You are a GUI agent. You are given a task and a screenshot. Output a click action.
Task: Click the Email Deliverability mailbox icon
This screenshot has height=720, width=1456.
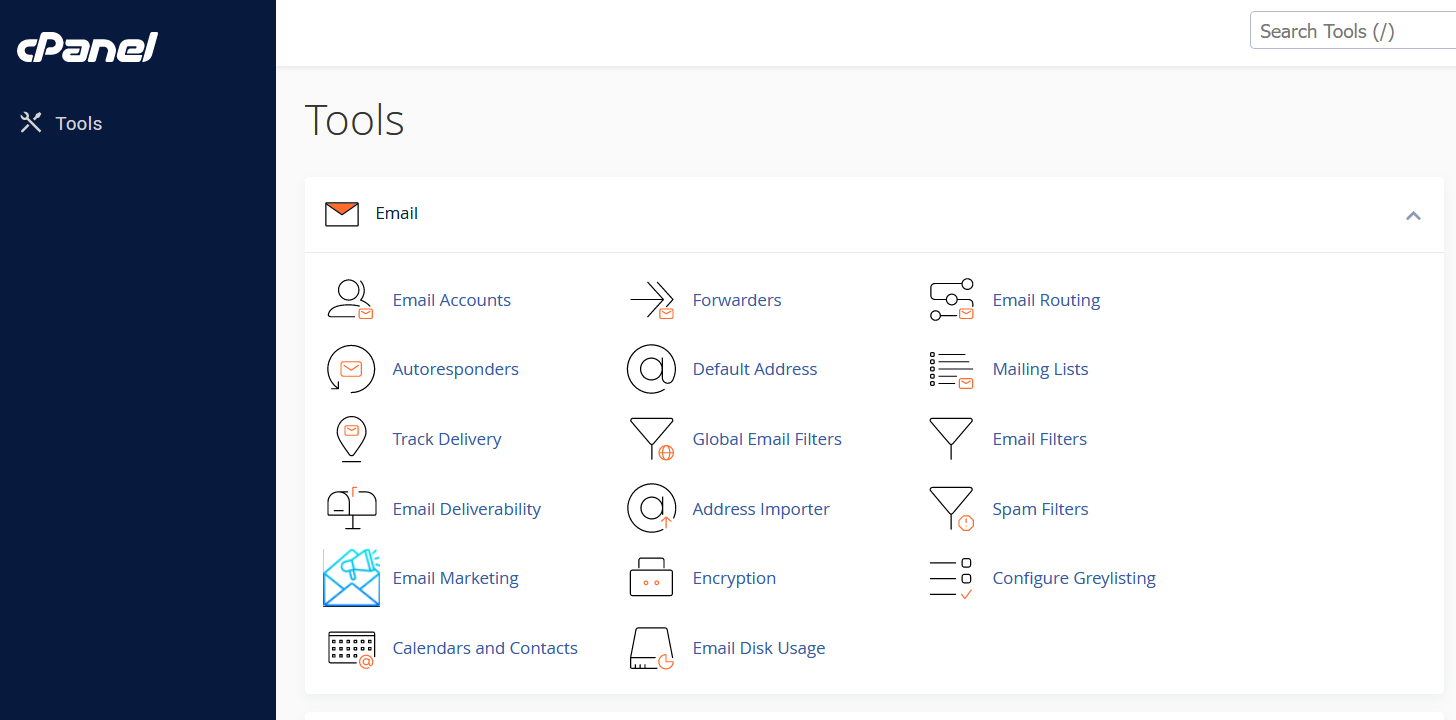point(351,508)
